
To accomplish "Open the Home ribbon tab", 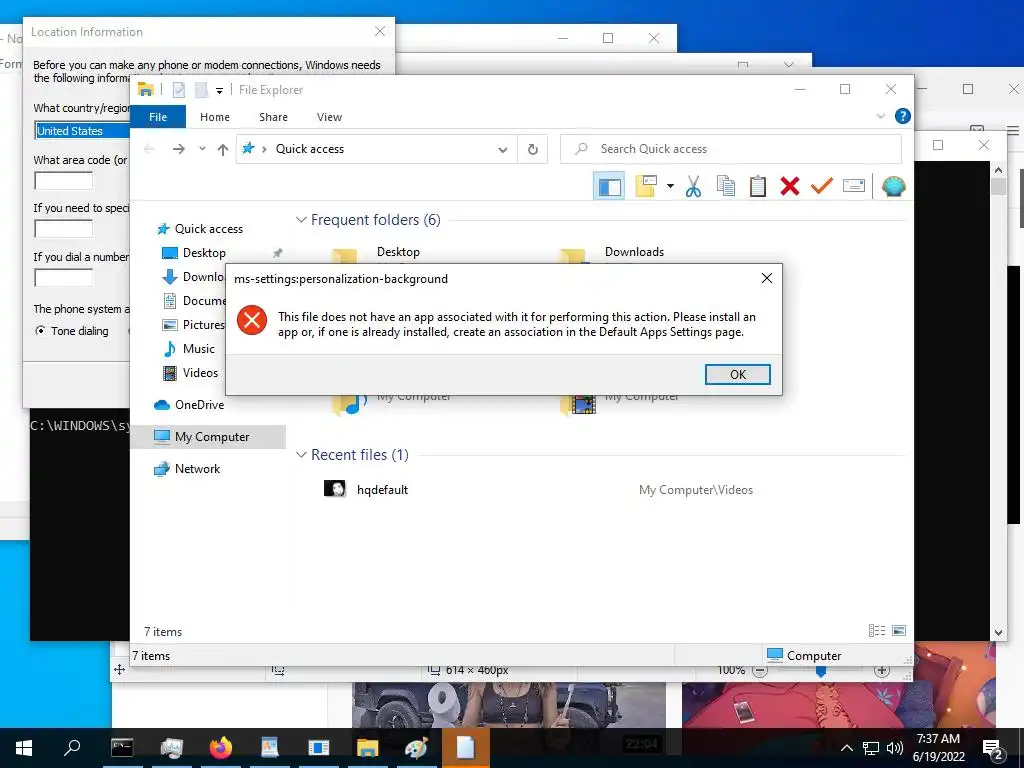I will [x=215, y=117].
